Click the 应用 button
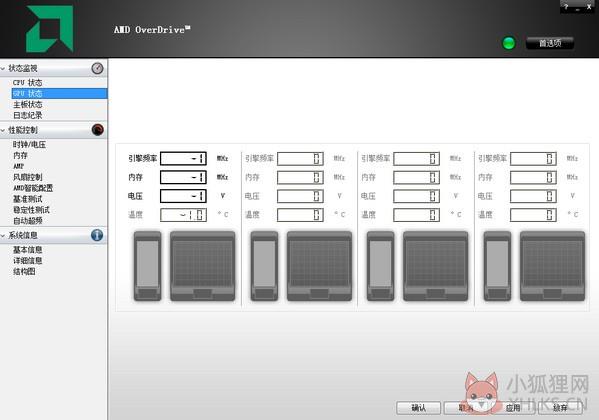This screenshot has height=420, width=599. pyautogui.click(x=513, y=408)
